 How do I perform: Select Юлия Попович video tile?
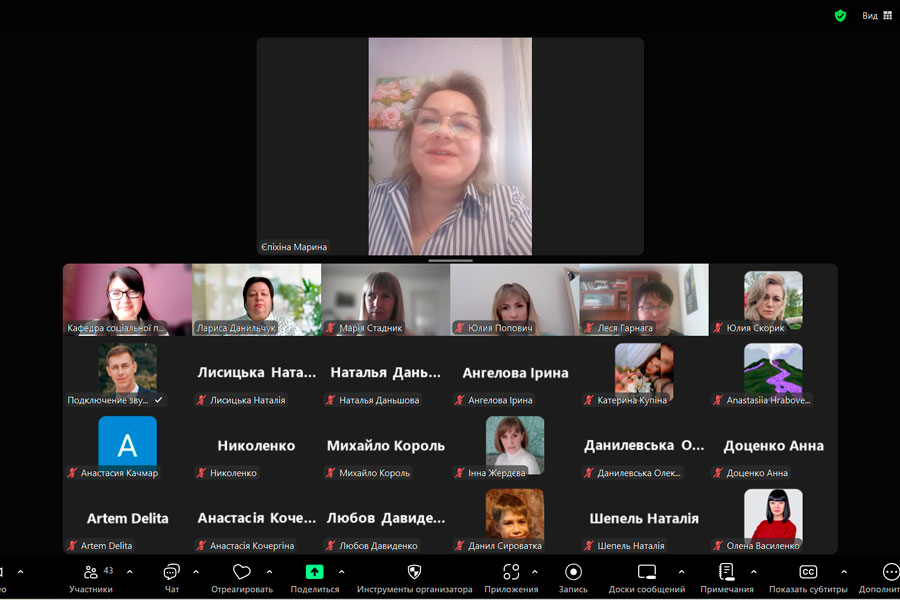pos(515,300)
